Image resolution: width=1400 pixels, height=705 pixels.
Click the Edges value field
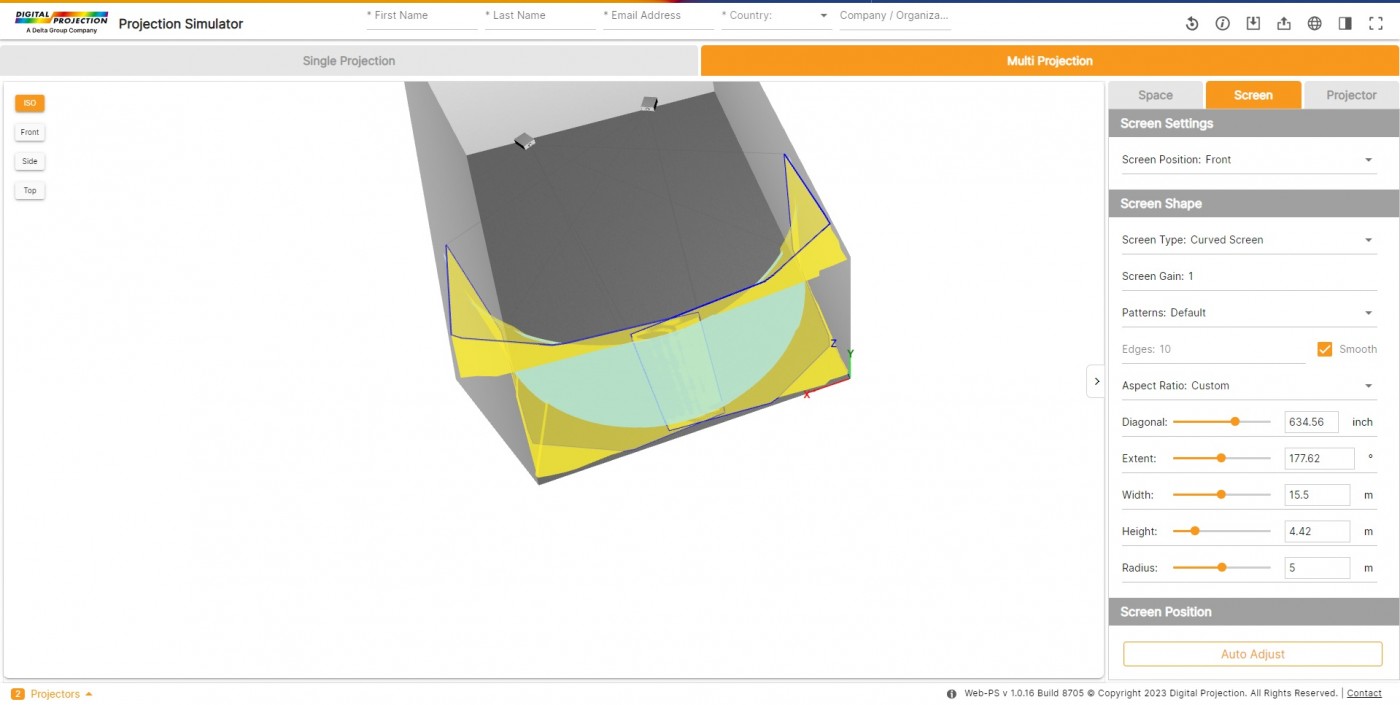click(1213, 349)
